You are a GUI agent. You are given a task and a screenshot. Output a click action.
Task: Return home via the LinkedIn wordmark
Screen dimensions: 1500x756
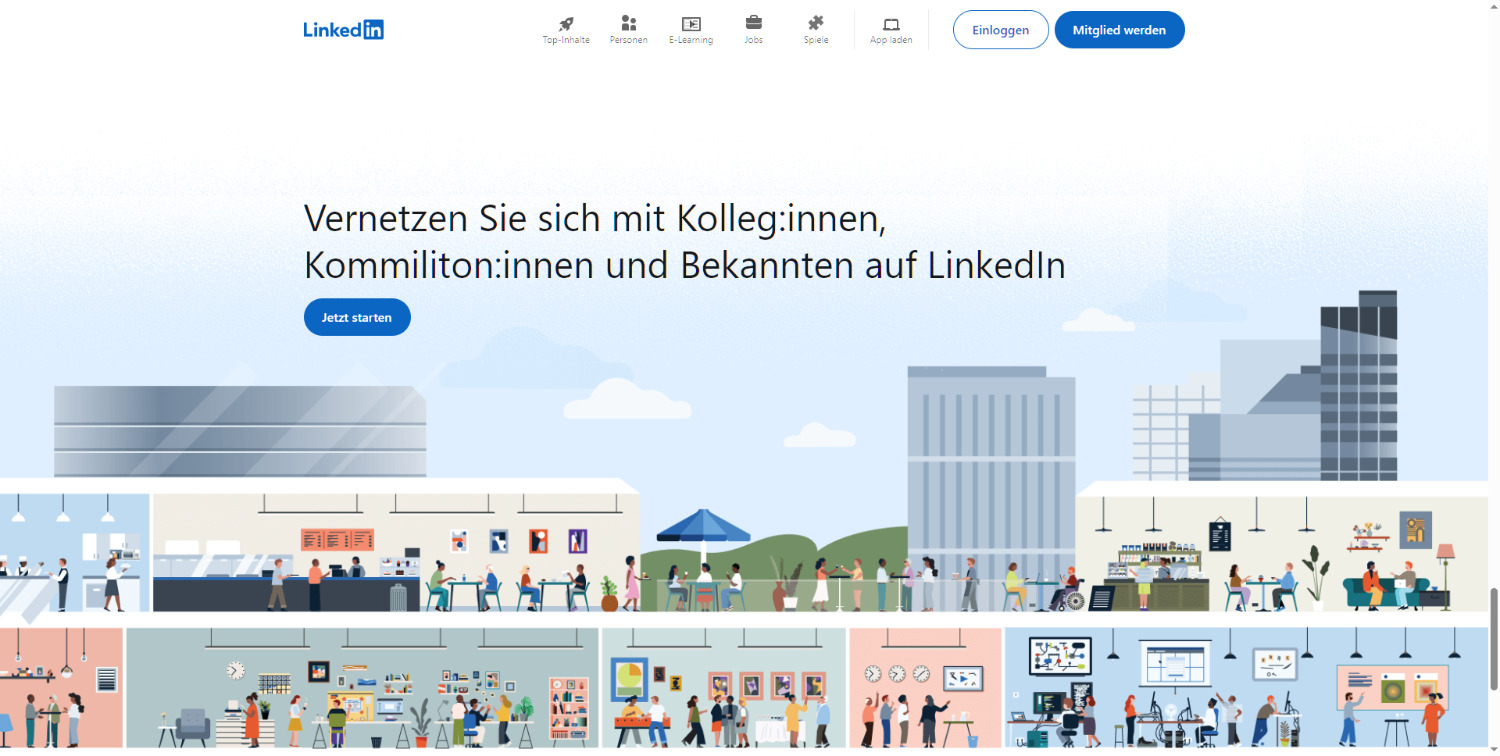pyautogui.click(x=330, y=29)
